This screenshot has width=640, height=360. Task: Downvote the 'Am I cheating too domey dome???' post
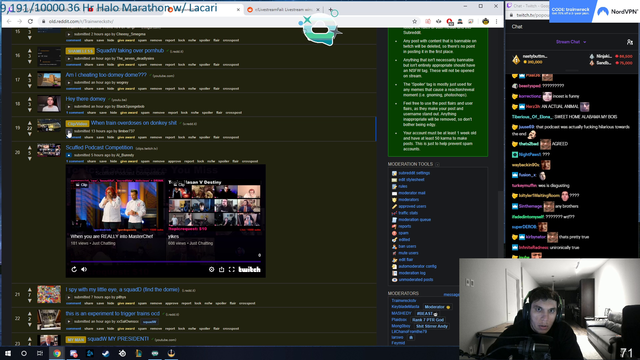29,86
